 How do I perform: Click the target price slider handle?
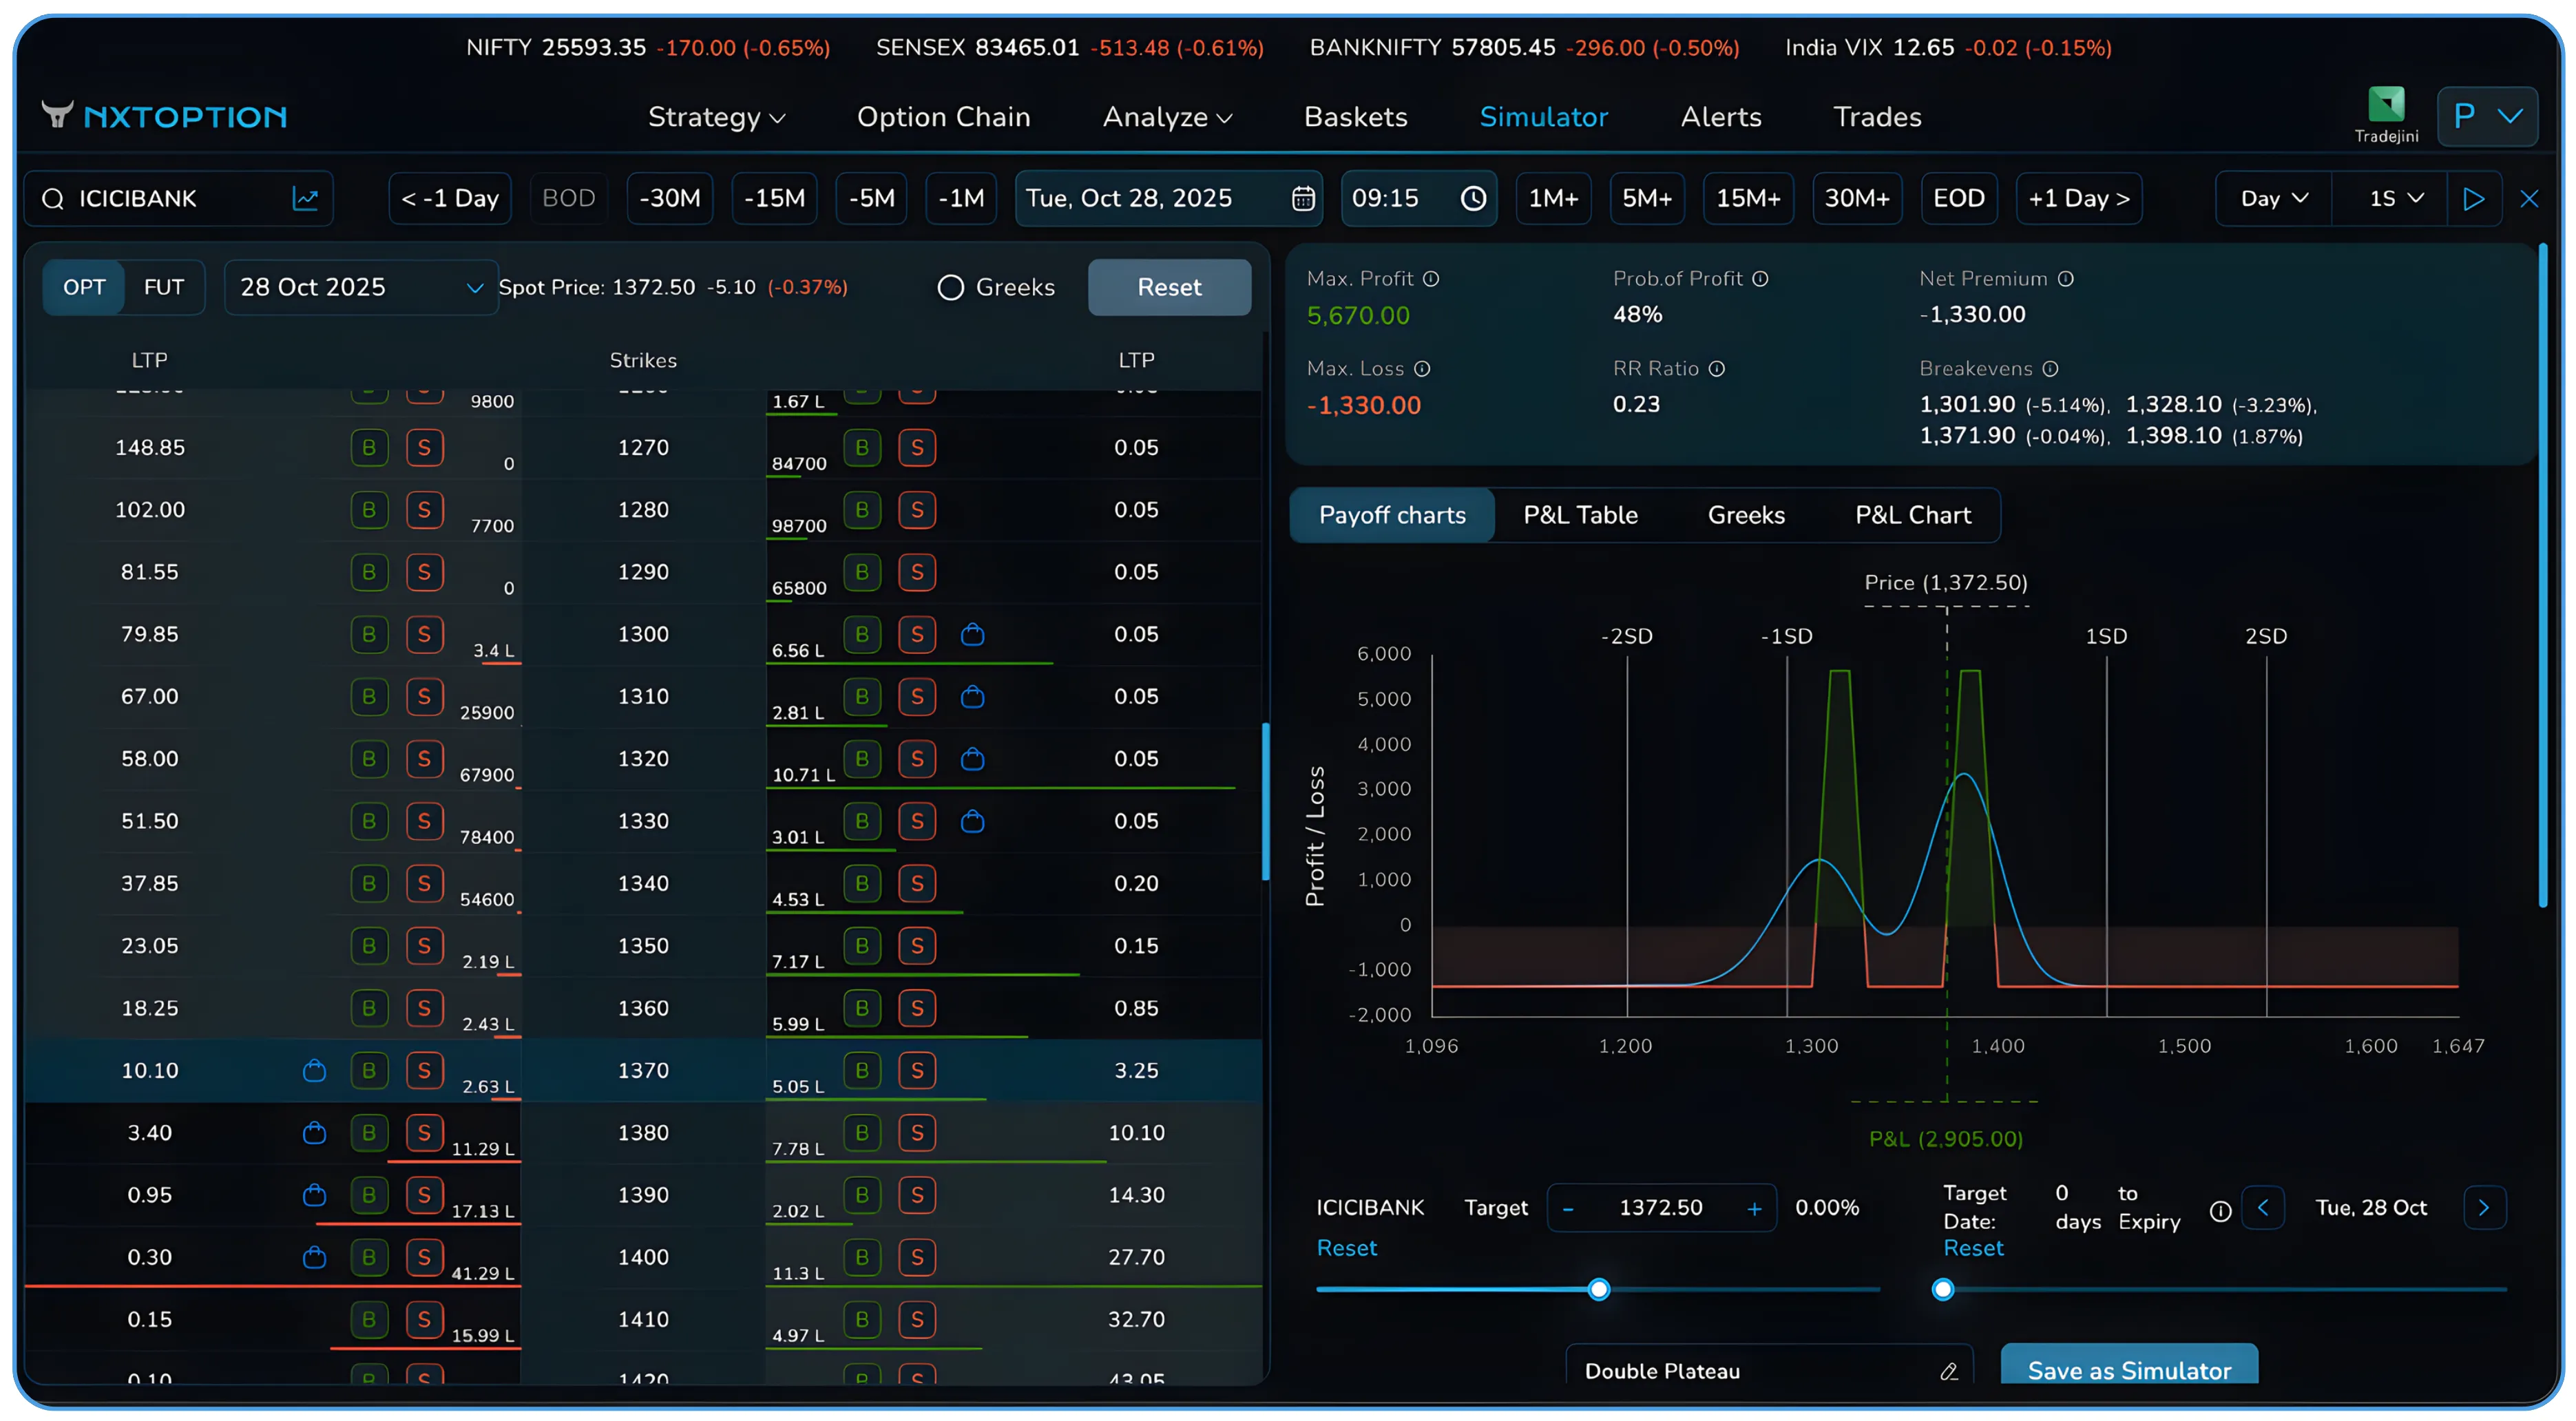tap(1598, 1289)
